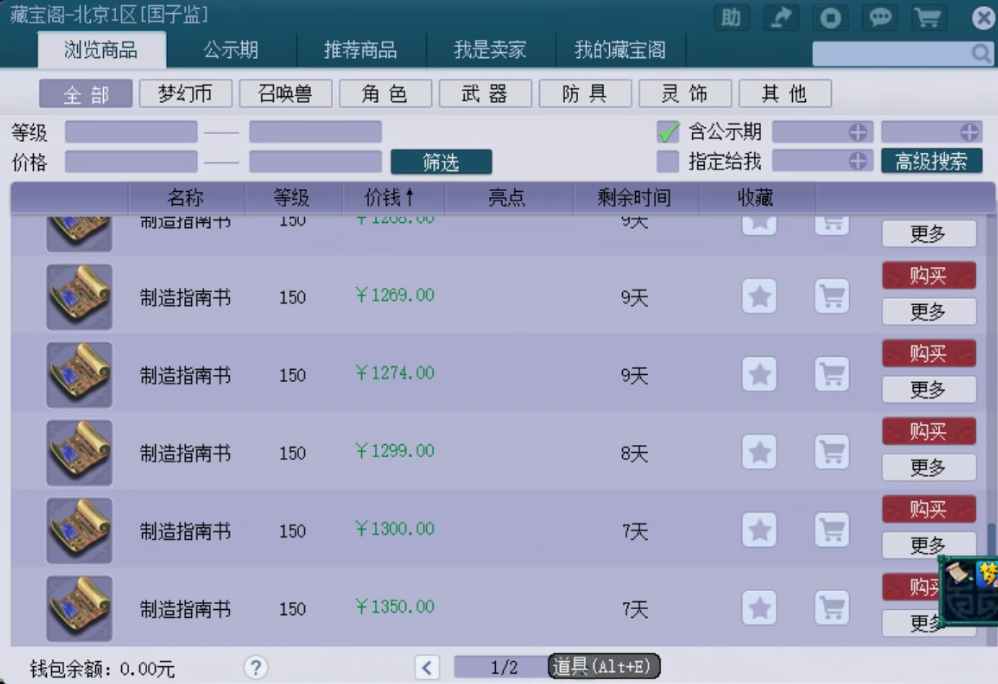Click the previous page arrow icon

coord(428,668)
